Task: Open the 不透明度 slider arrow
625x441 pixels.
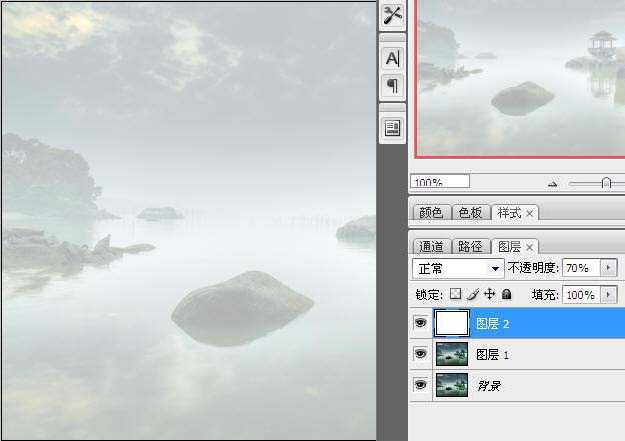Action: [x=609, y=268]
